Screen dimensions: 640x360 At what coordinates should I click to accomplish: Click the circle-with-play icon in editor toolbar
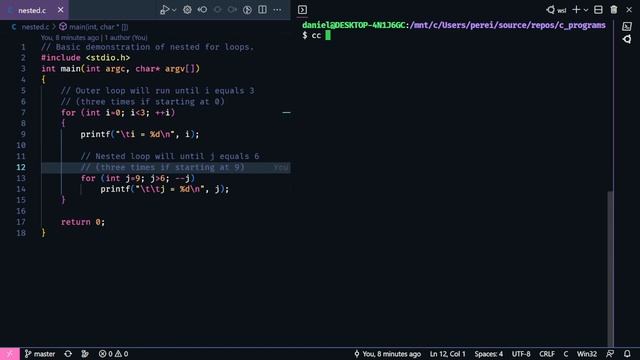pyautogui.click(x=247, y=10)
